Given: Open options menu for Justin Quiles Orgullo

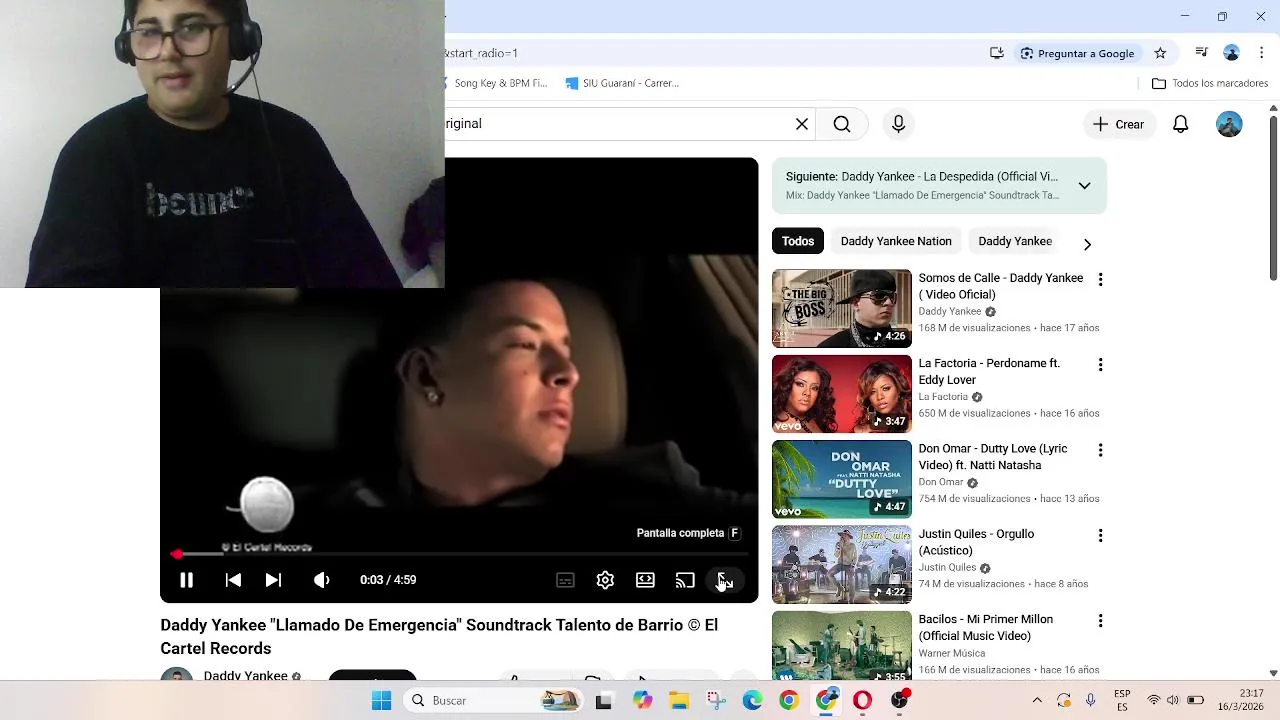Looking at the screenshot, I should 1100,536.
